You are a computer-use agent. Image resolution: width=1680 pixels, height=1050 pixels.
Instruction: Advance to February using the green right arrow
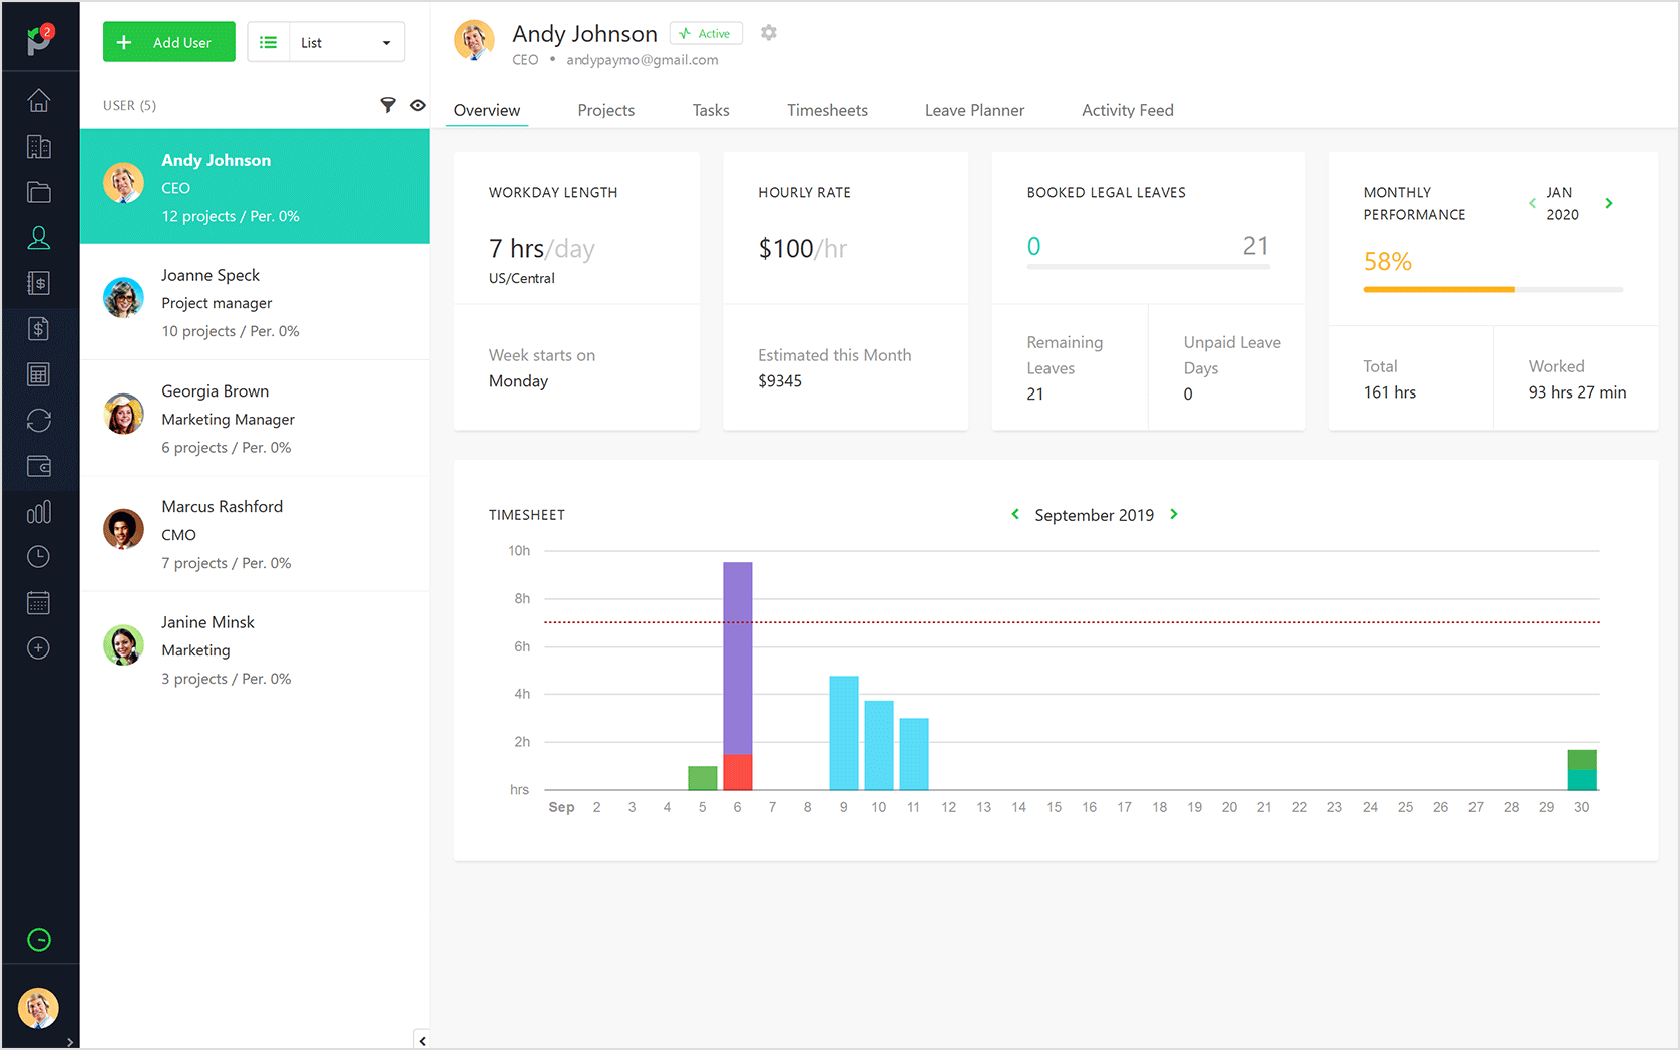[x=1610, y=203]
